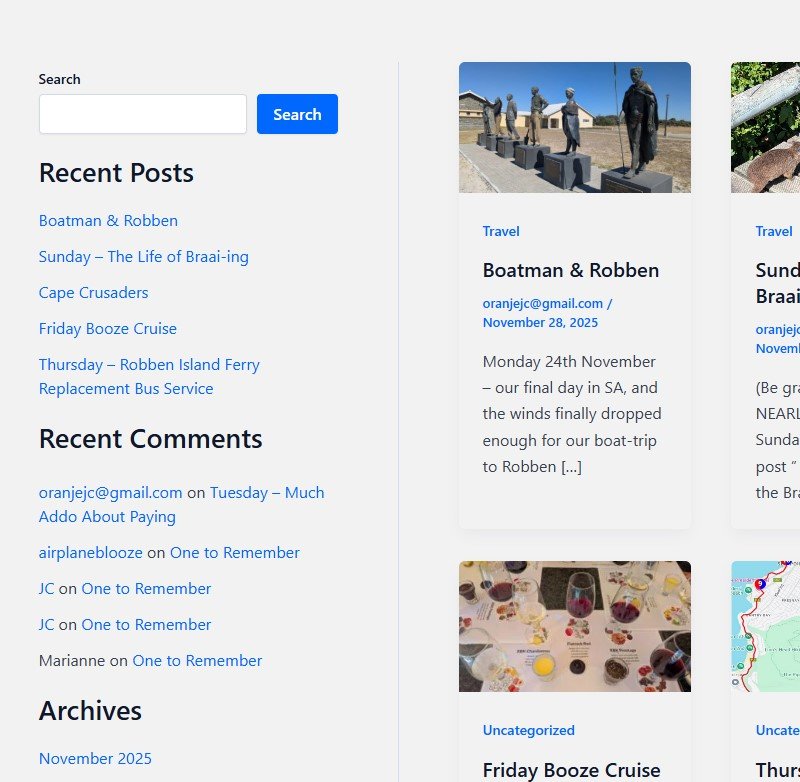800x782 pixels.
Task: Open airplaneblooze's 'One to Remember' comment link
Action: coord(234,553)
